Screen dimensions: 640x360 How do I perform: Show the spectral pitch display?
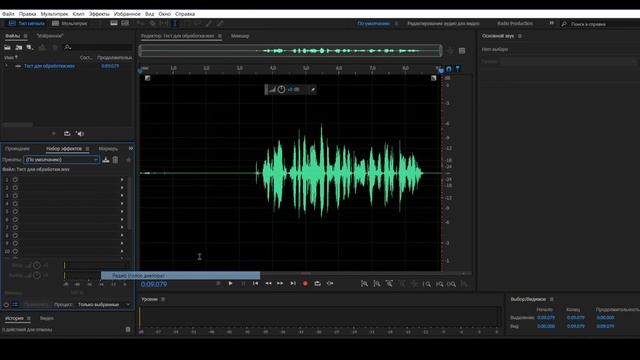(x=125, y=23)
